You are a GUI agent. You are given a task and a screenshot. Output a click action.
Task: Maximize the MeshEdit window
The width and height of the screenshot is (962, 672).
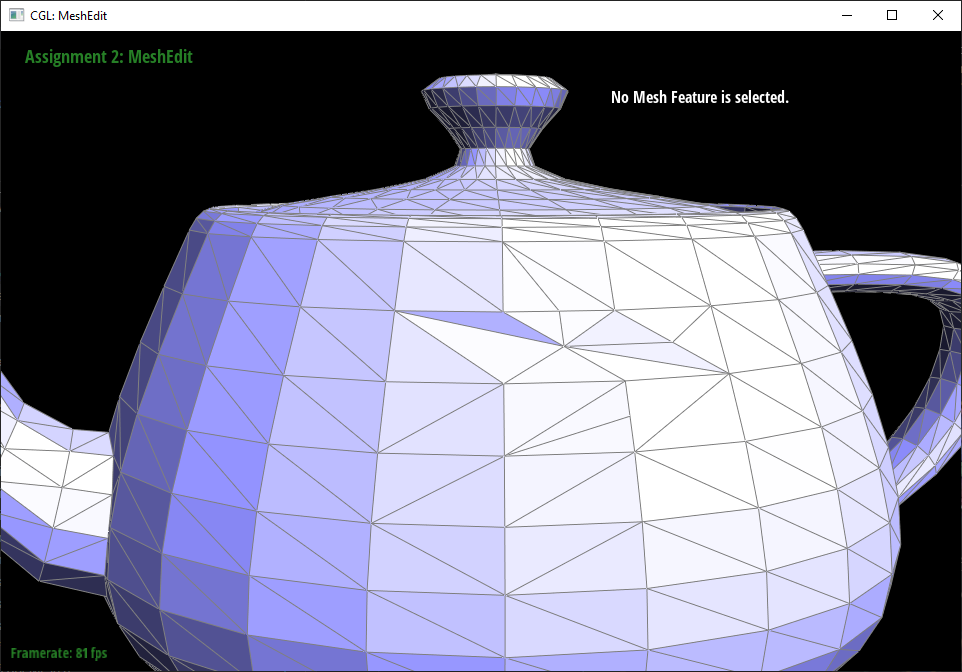click(892, 15)
